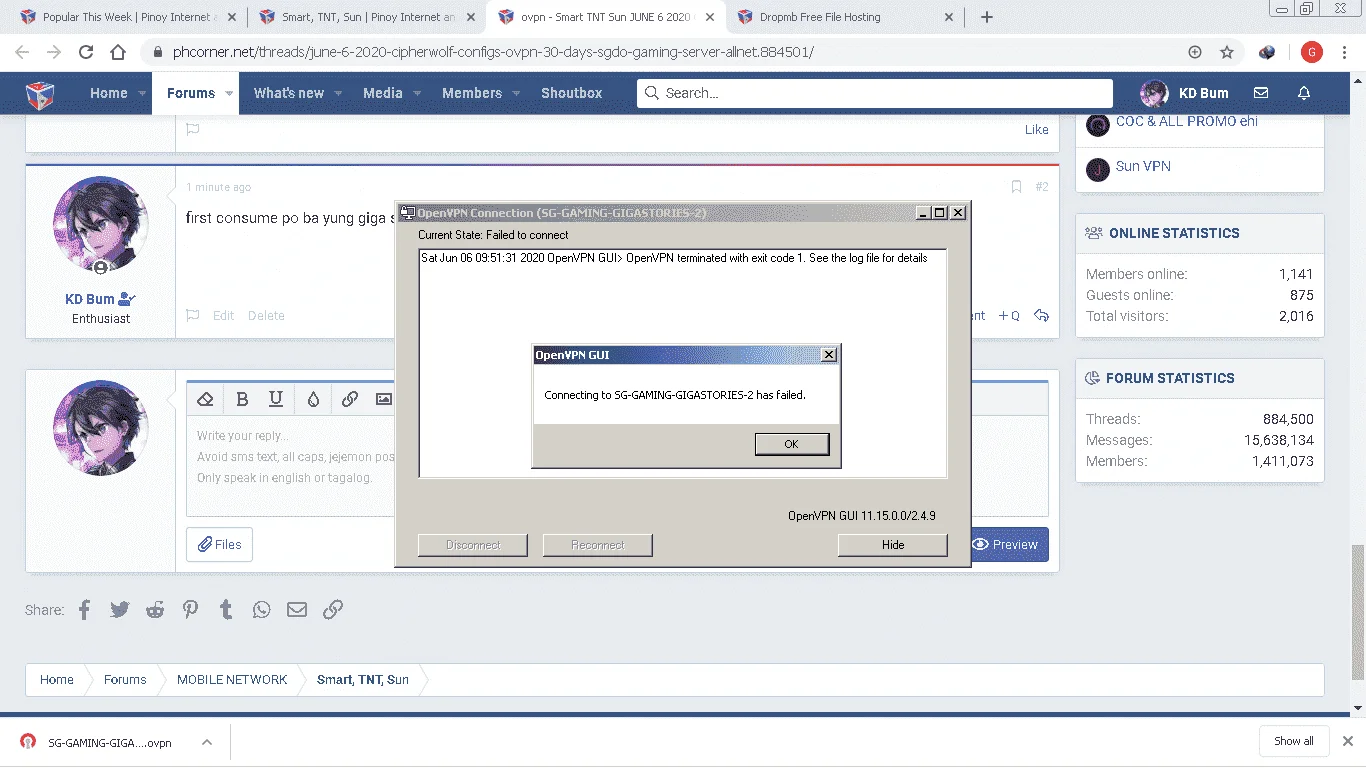Close the OpenVPN GUI failure message box

(828, 355)
